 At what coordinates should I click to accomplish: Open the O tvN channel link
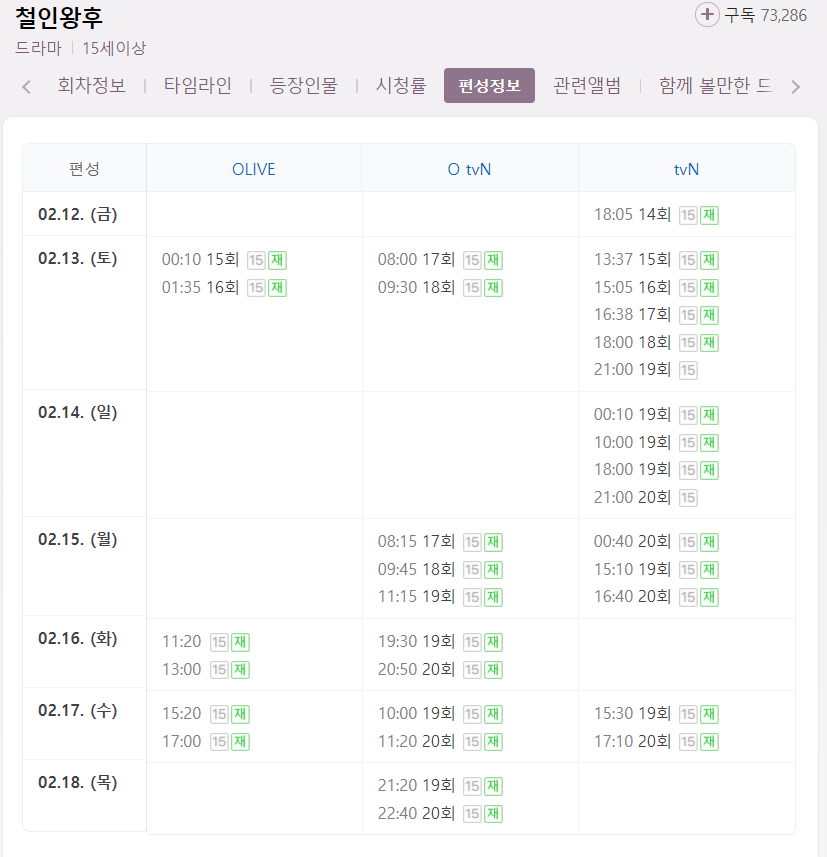click(x=470, y=169)
